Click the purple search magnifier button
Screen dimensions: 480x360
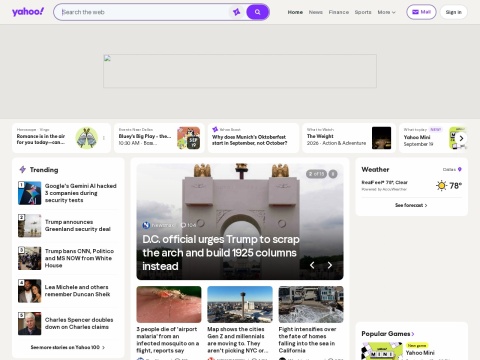257,12
